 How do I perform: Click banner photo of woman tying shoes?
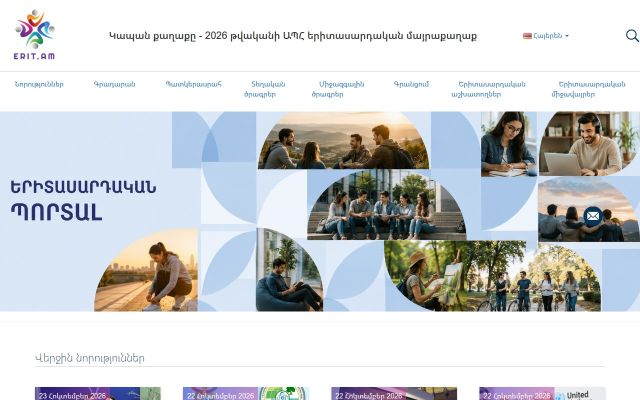(x=146, y=270)
